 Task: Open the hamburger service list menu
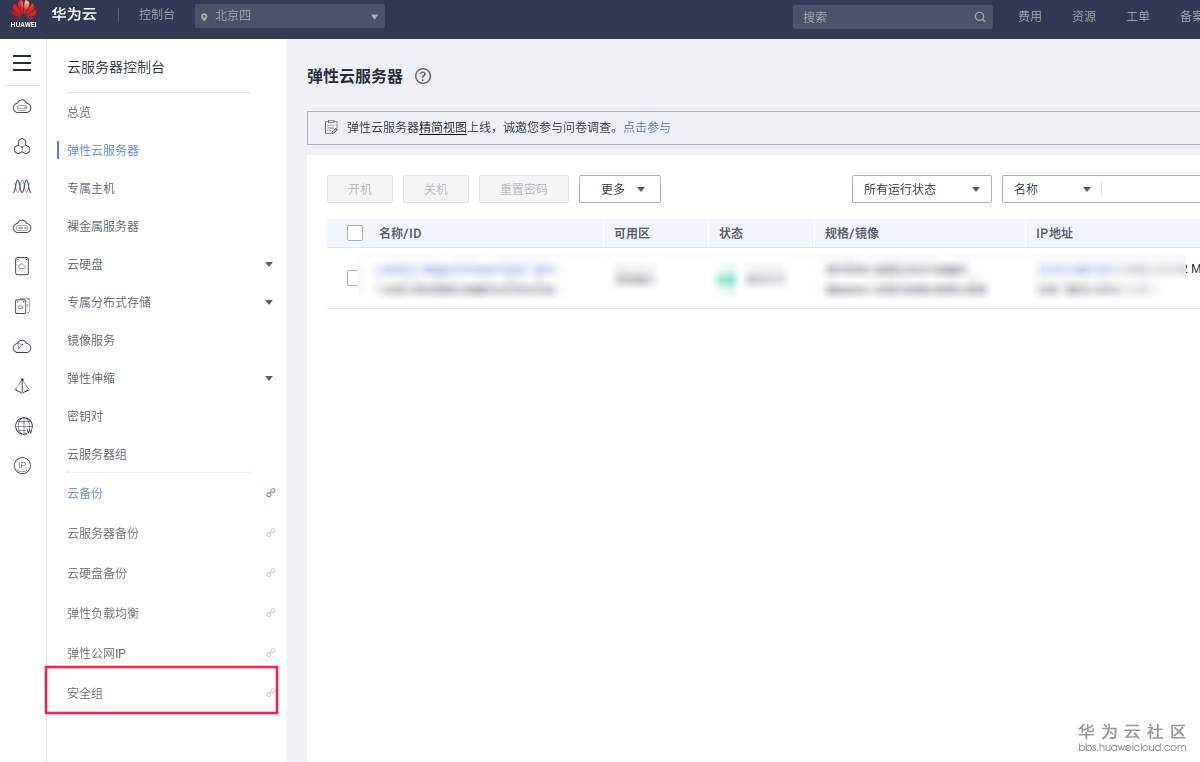point(22,64)
